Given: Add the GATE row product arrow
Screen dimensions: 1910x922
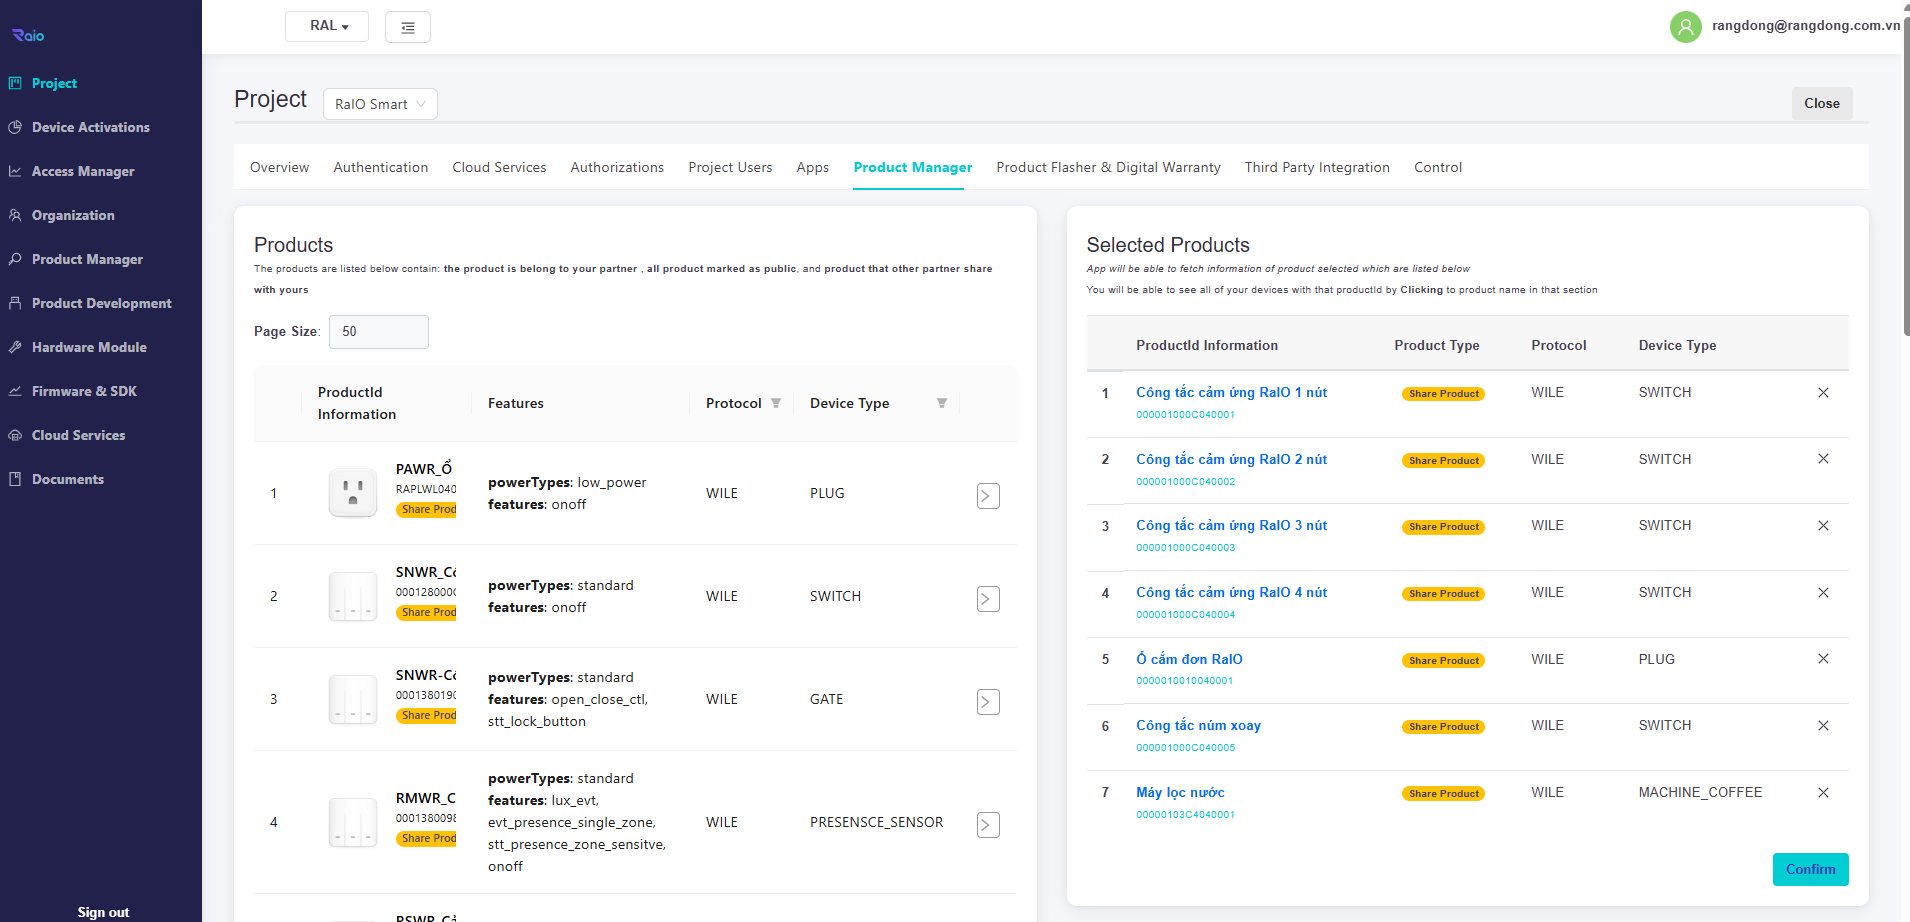Looking at the screenshot, I should (x=988, y=702).
